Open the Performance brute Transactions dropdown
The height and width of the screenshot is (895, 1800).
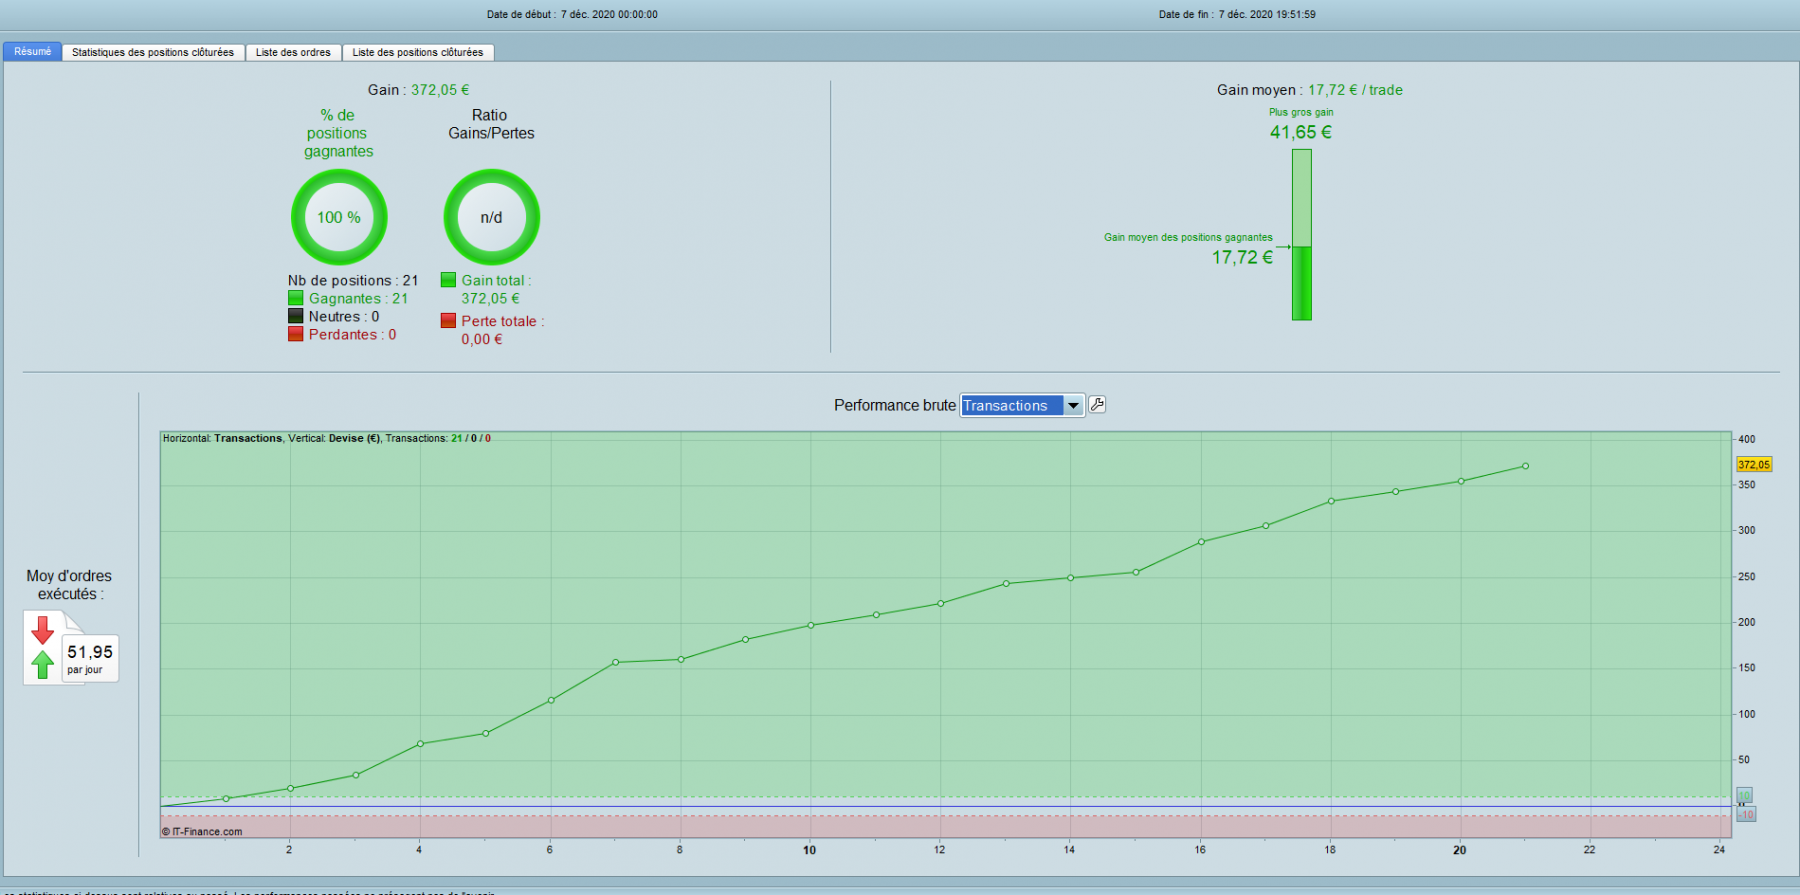[1022, 405]
